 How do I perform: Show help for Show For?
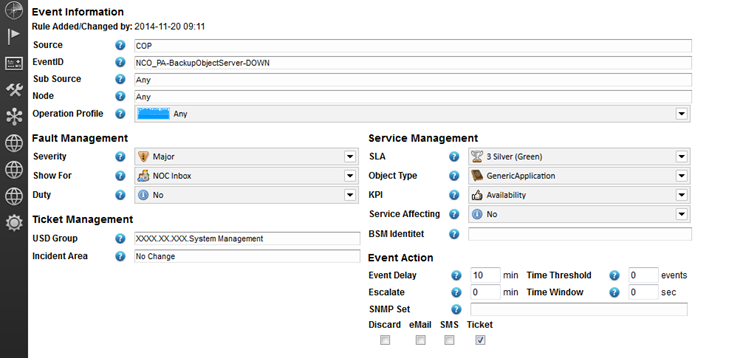tap(120, 176)
